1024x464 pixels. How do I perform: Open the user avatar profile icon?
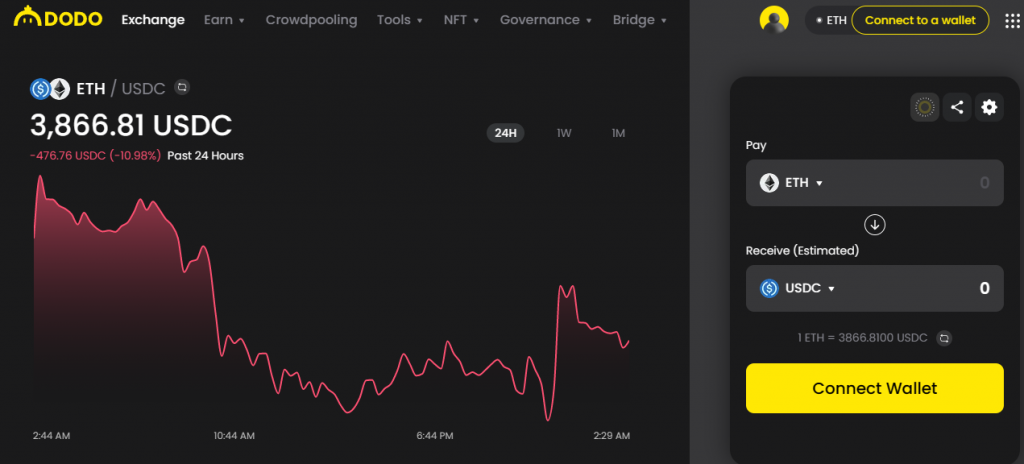[774, 20]
